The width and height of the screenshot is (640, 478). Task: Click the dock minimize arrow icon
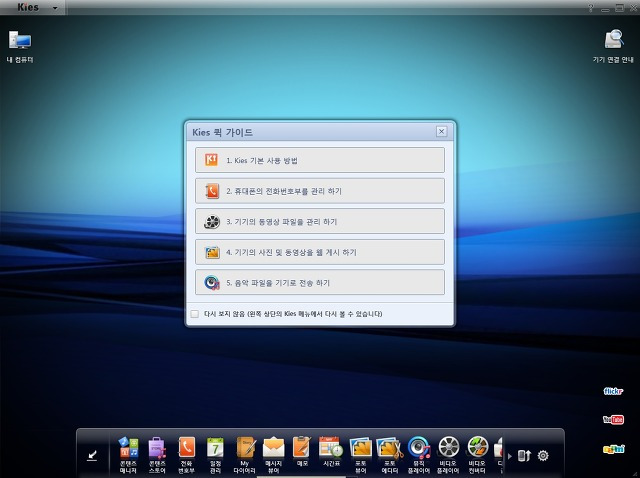[x=92, y=455]
